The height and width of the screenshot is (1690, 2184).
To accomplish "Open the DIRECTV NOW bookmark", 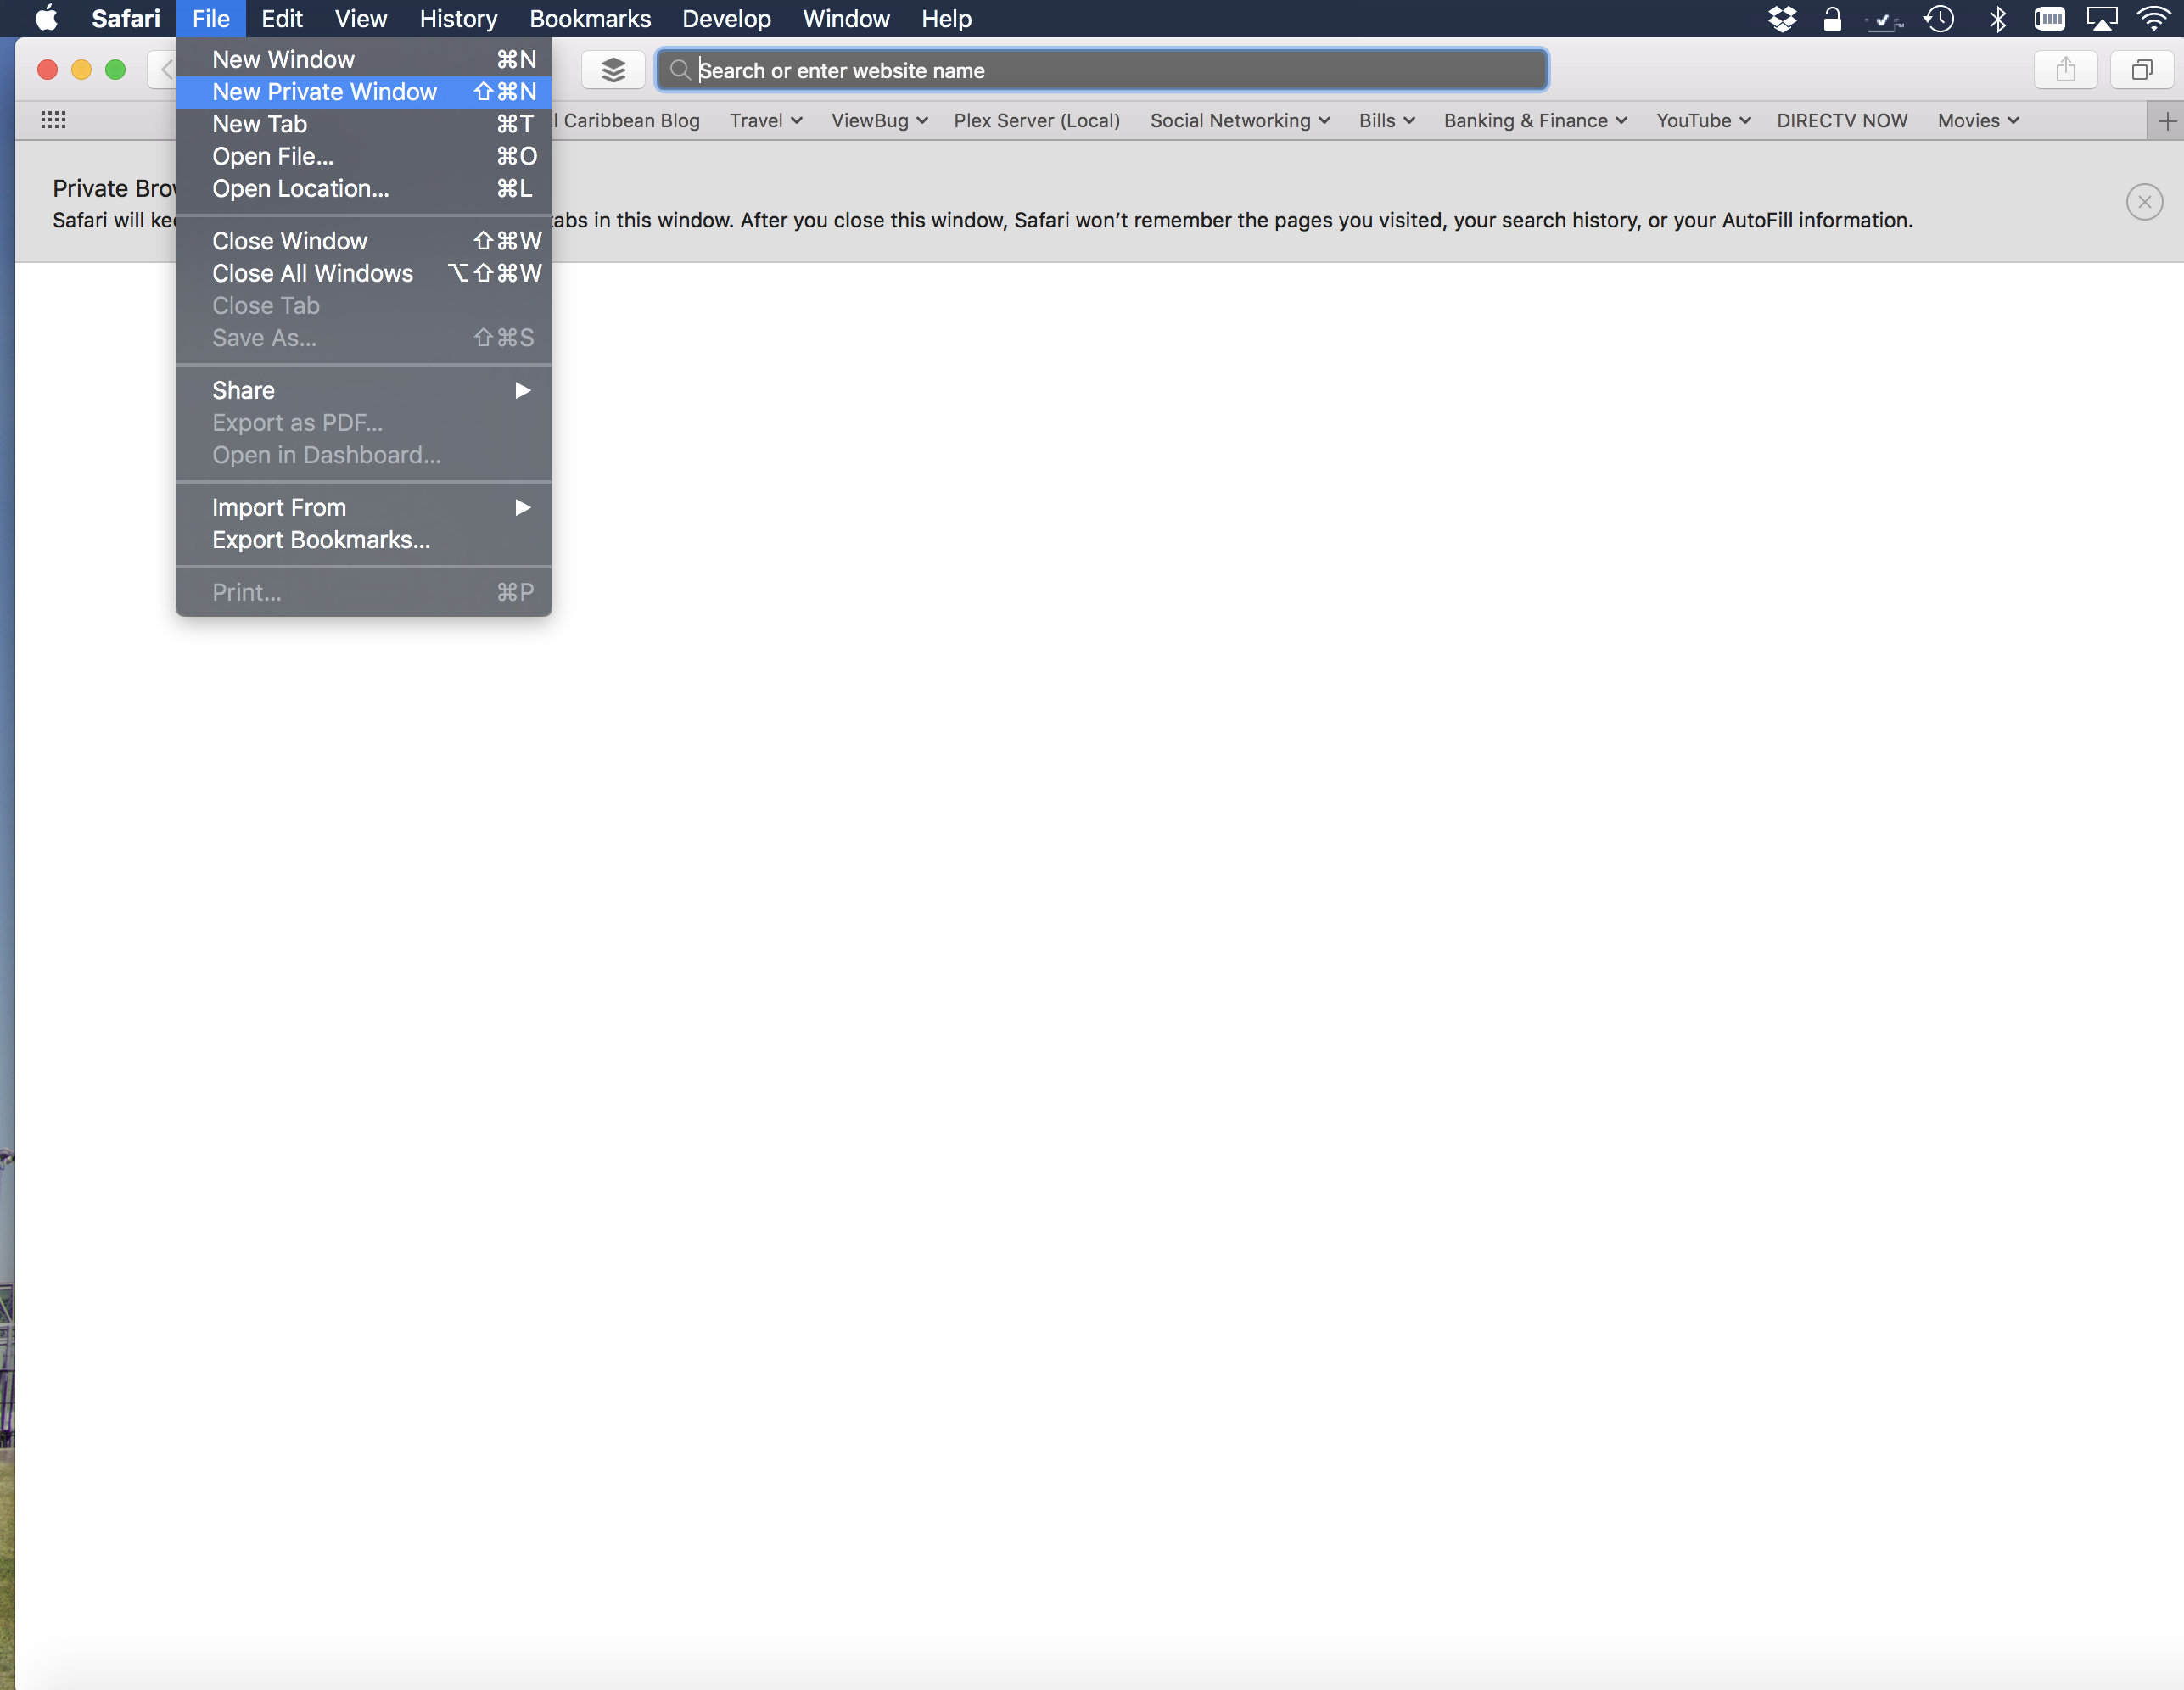I will (1842, 121).
